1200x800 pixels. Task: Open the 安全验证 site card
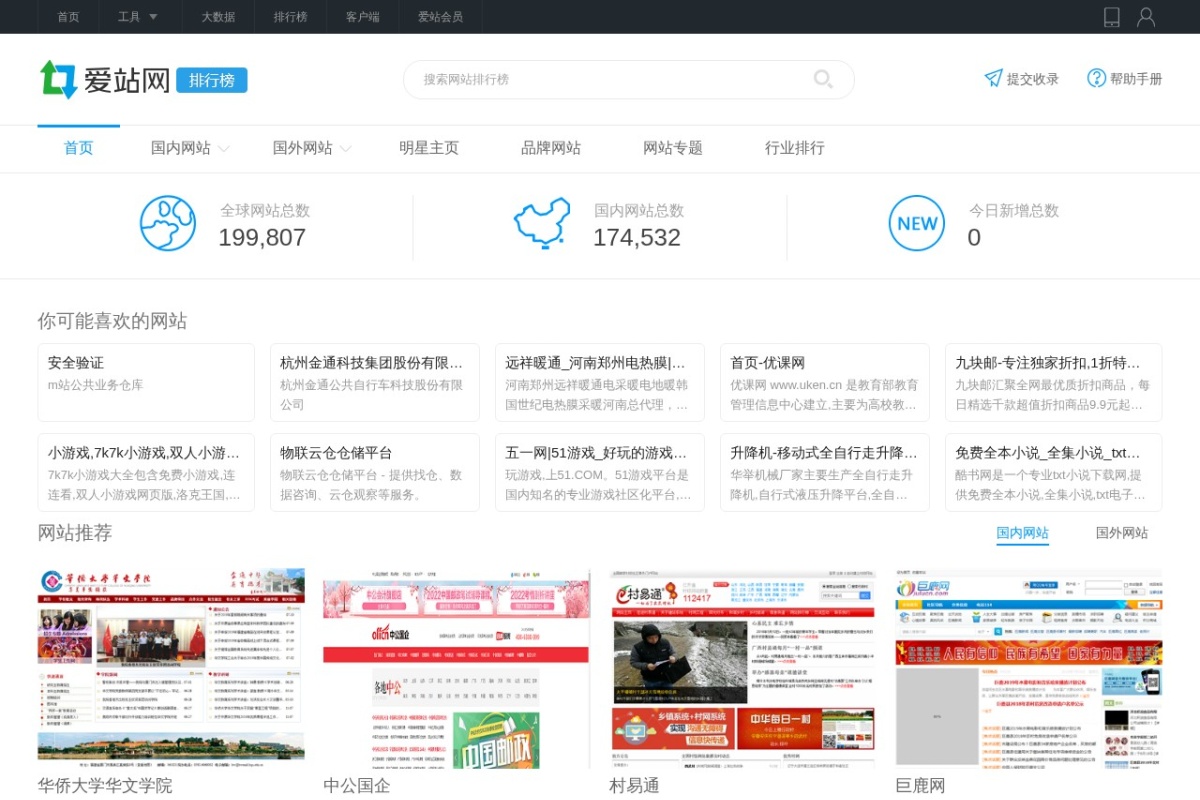(x=146, y=382)
